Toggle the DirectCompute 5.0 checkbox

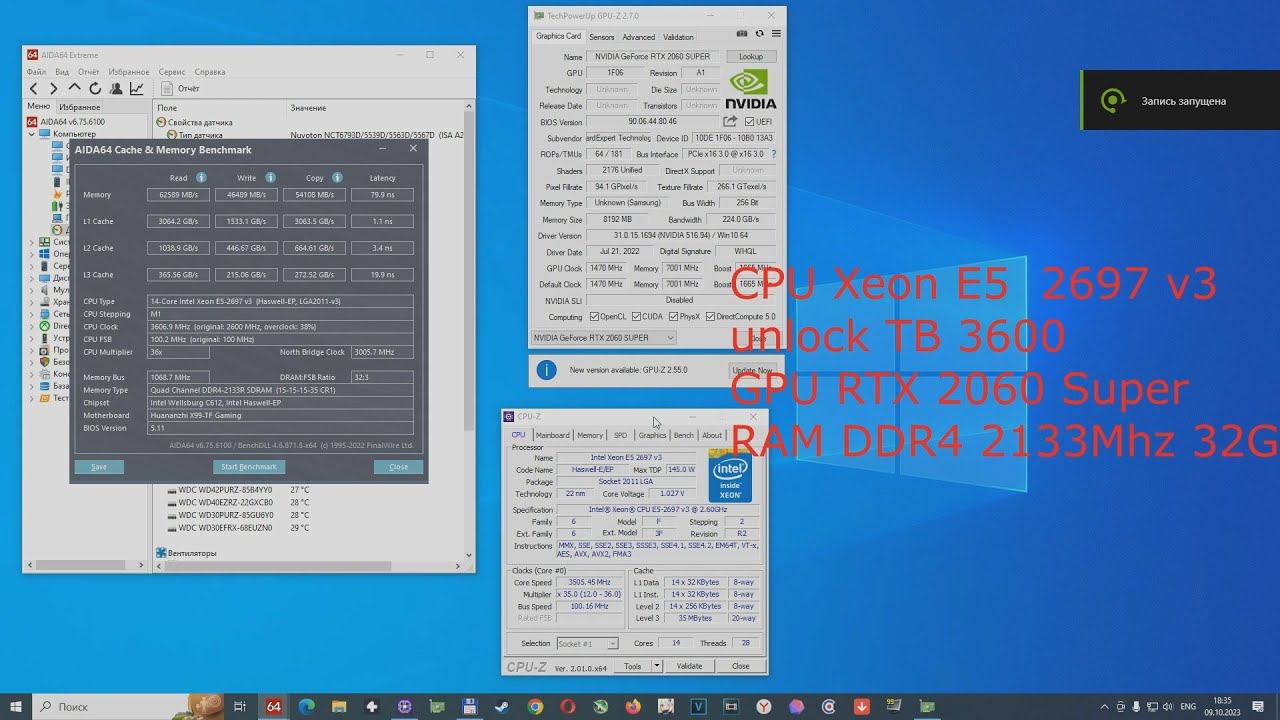point(709,316)
